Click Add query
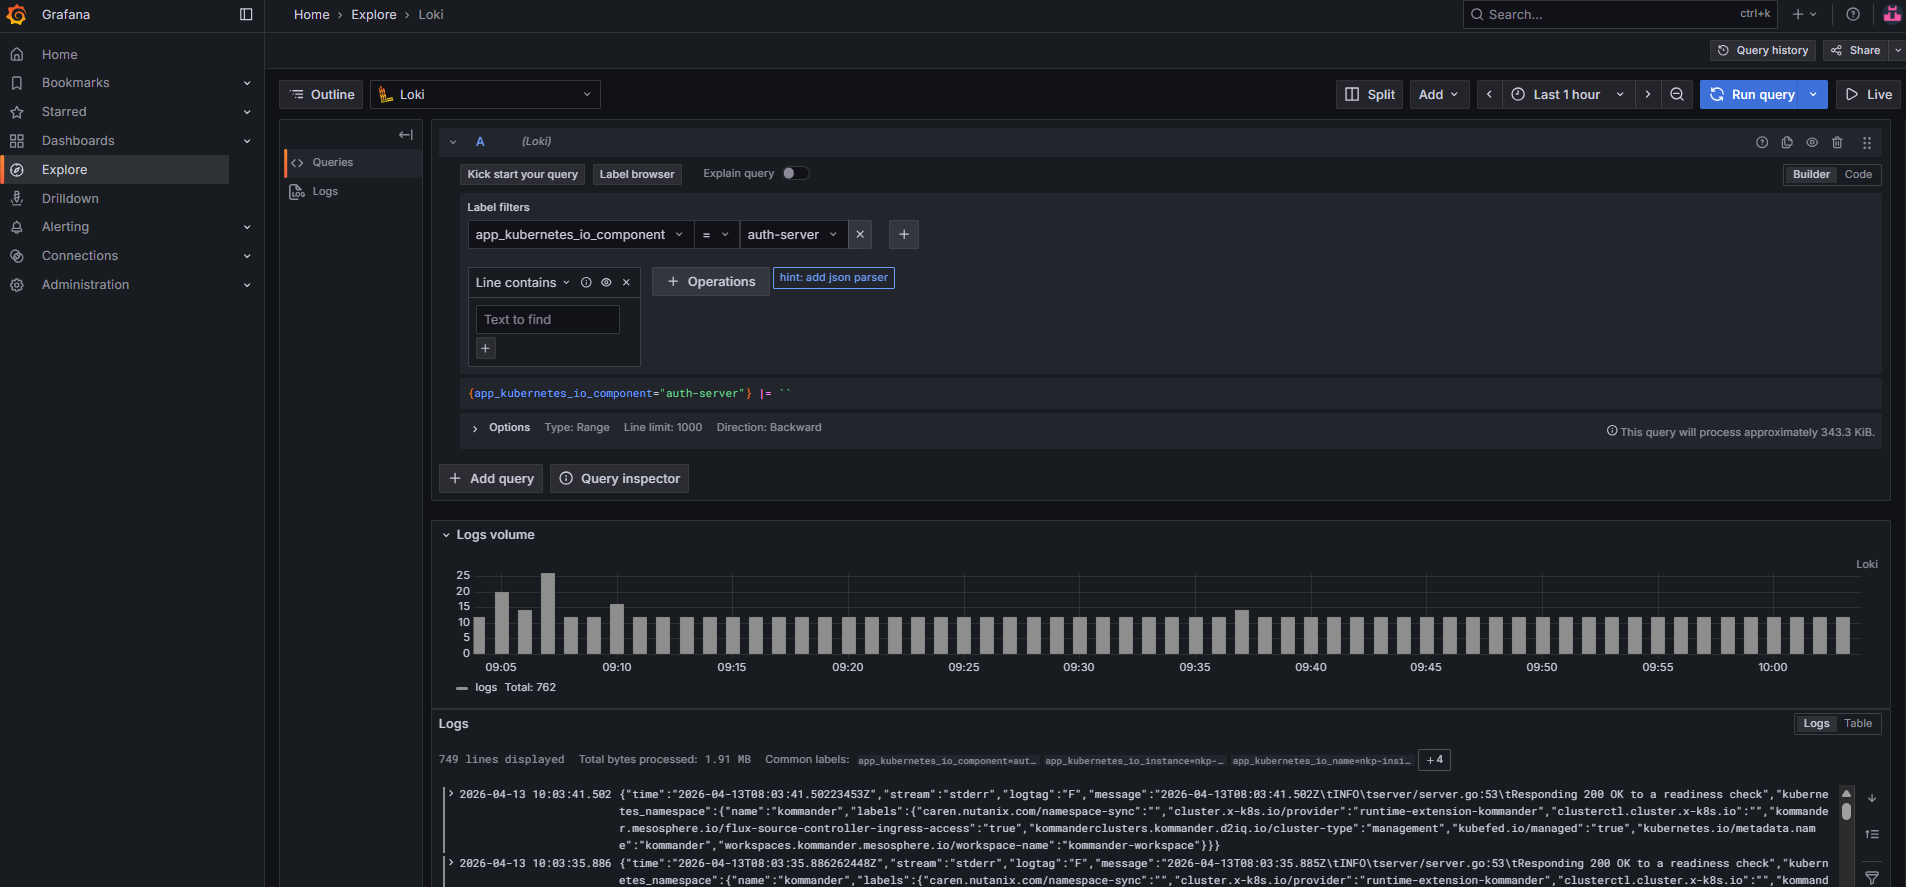 491,479
